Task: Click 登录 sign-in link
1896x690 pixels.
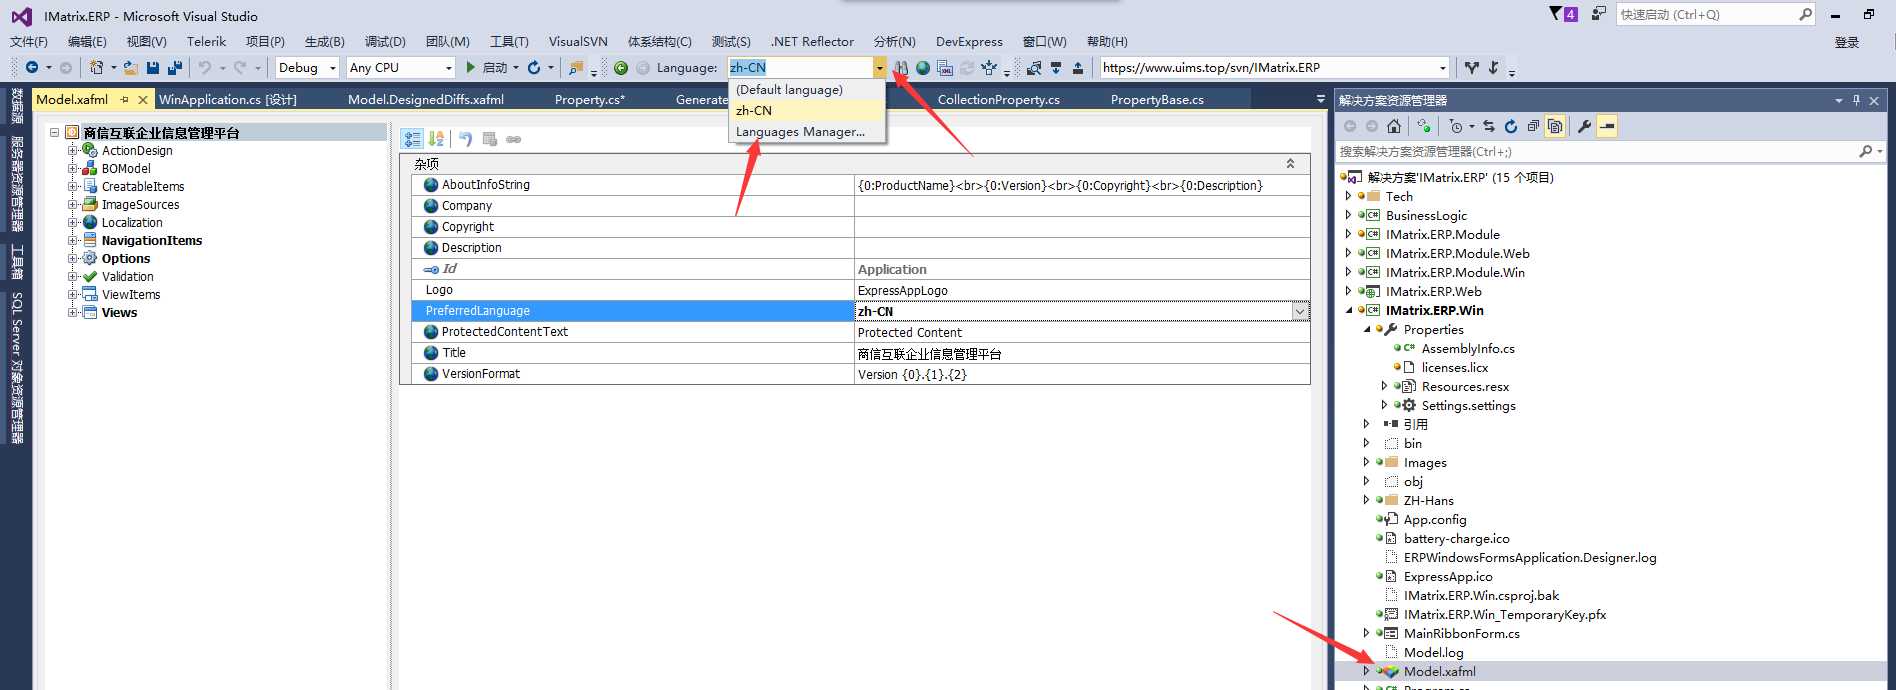Action: point(1846,42)
